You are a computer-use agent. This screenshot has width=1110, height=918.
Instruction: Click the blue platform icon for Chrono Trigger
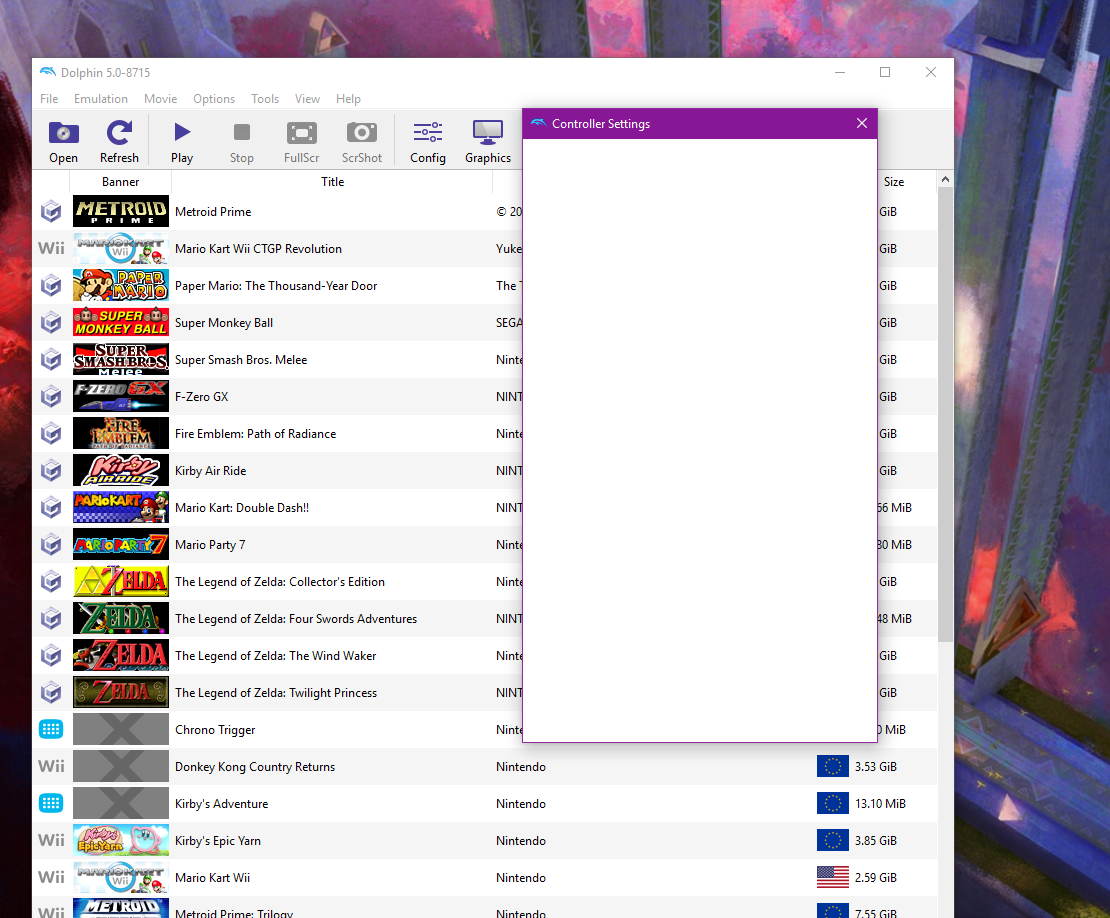click(x=51, y=729)
